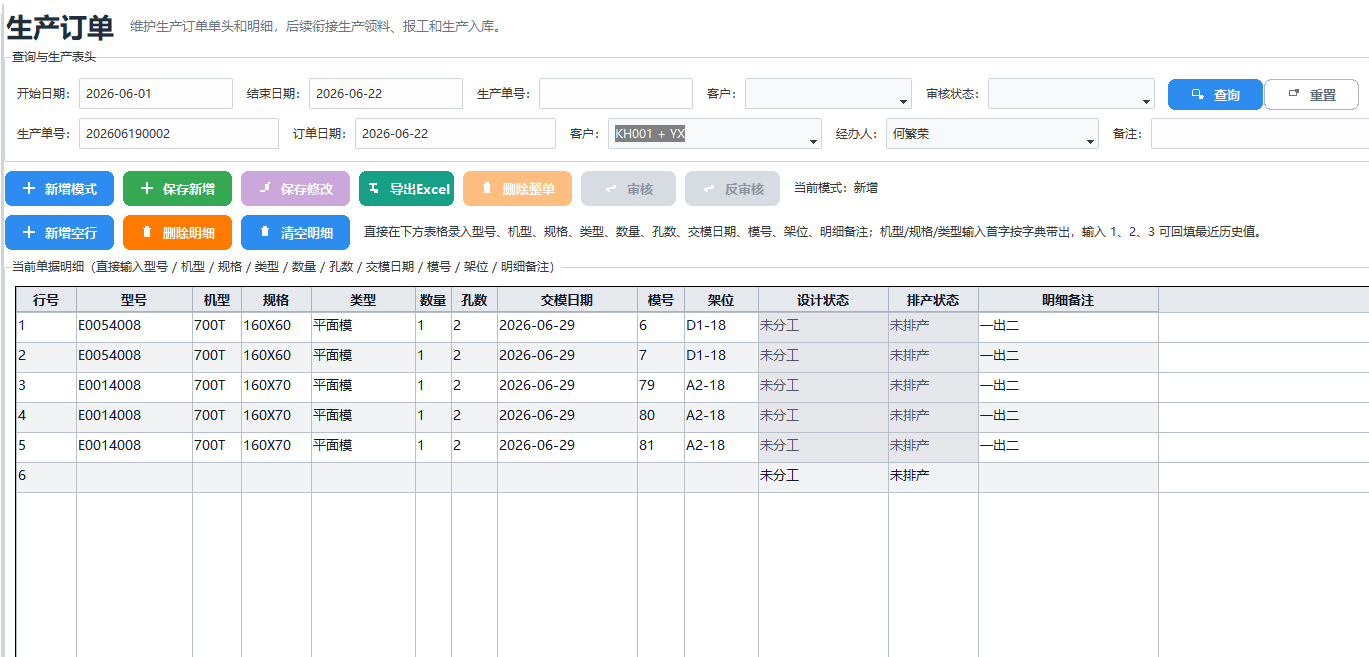Viewport: 1369px width, 657px height.
Task: Click the 明细备注 column header
Action: tap(1068, 300)
